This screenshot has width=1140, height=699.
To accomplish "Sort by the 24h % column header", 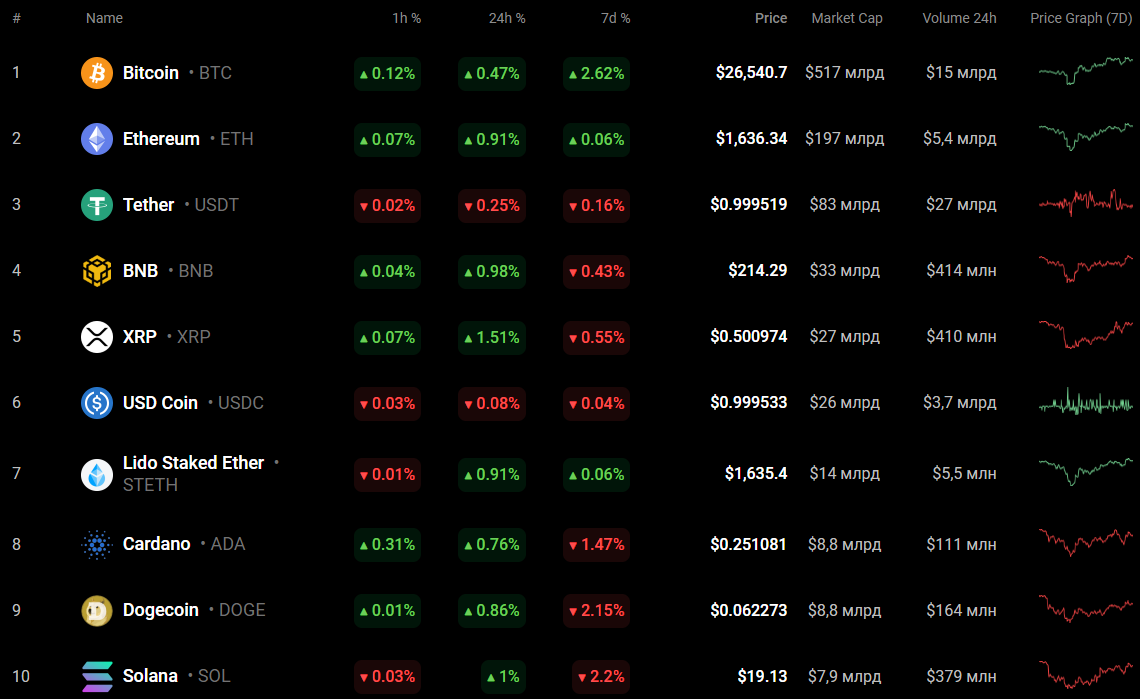I will coord(506,18).
